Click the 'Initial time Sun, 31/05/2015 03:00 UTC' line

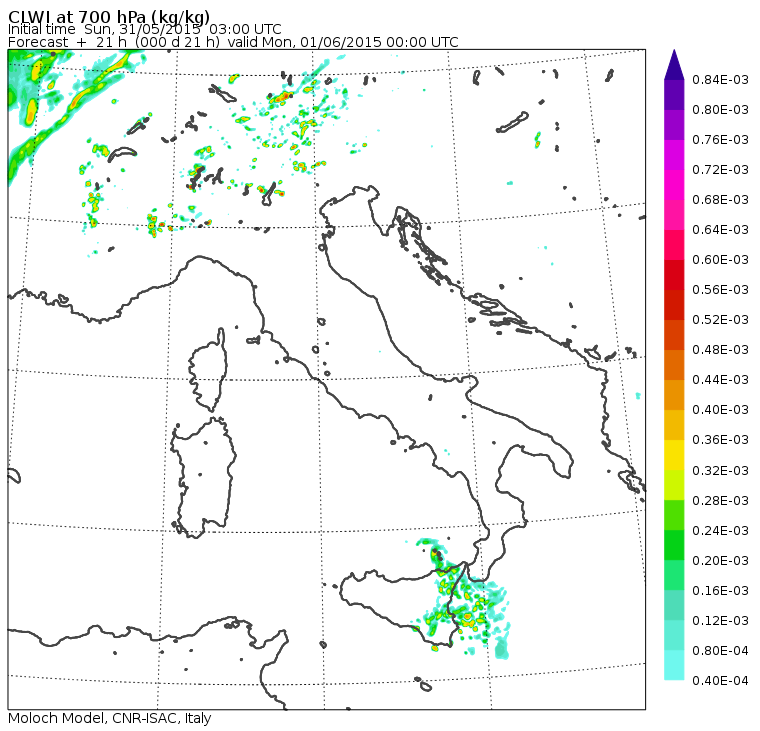pos(144,30)
